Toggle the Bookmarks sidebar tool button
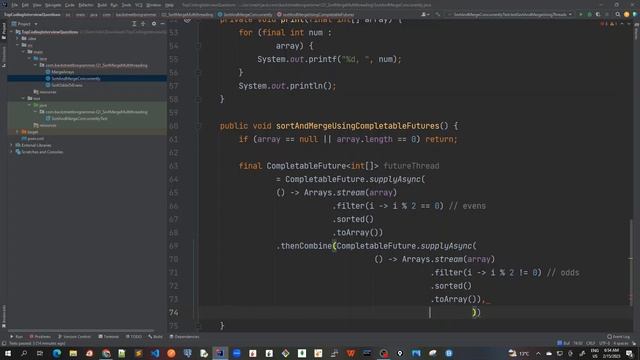The height and width of the screenshot is (360, 640). point(4,316)
